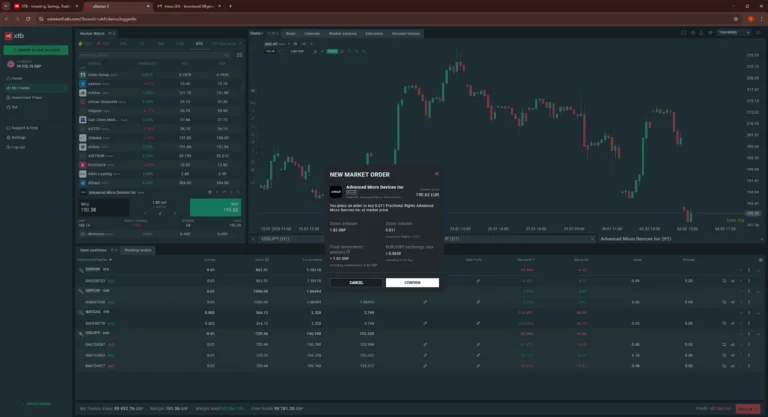Select the Adidas row in Market Watch
Viewport: 768px width, 417px height.
click(160, 93)
